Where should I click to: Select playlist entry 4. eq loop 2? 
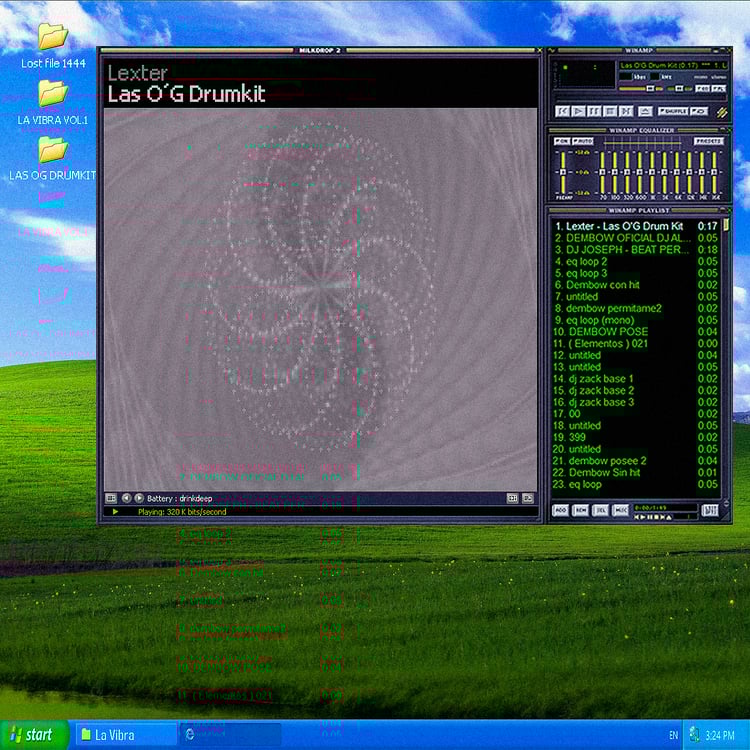[636, 261]
